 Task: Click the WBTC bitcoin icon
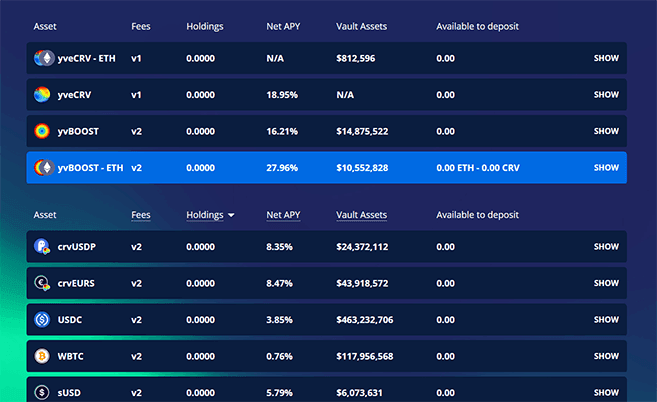(x=42, y=356)
